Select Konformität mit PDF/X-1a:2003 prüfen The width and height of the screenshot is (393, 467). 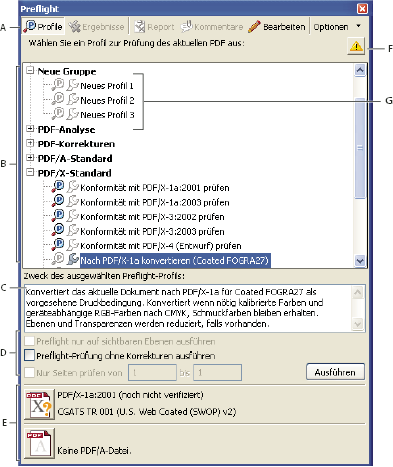coord(155,202)
